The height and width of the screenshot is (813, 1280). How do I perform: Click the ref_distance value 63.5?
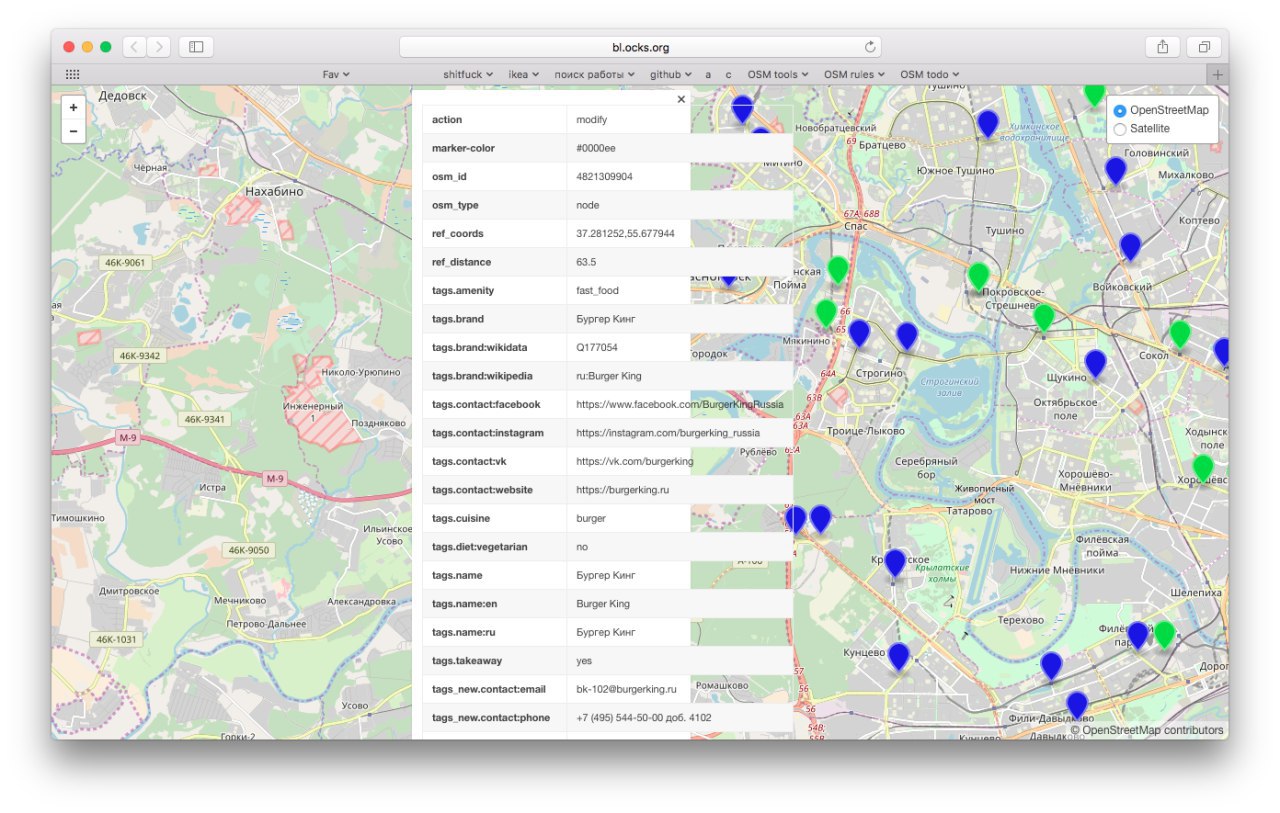click(x=586, y=262)
